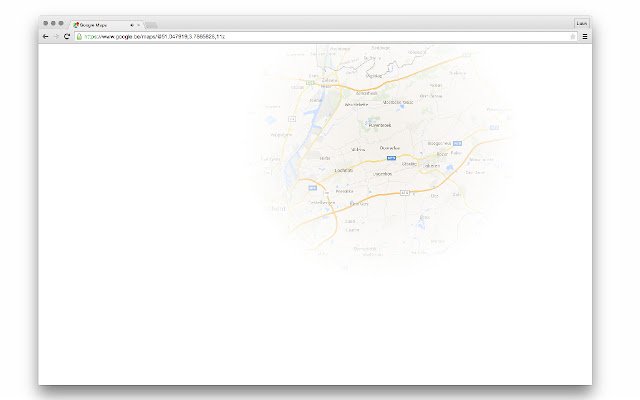Select the Google Maps tab
The height and width of the screenshot is (400, 640).
[106, 25]
